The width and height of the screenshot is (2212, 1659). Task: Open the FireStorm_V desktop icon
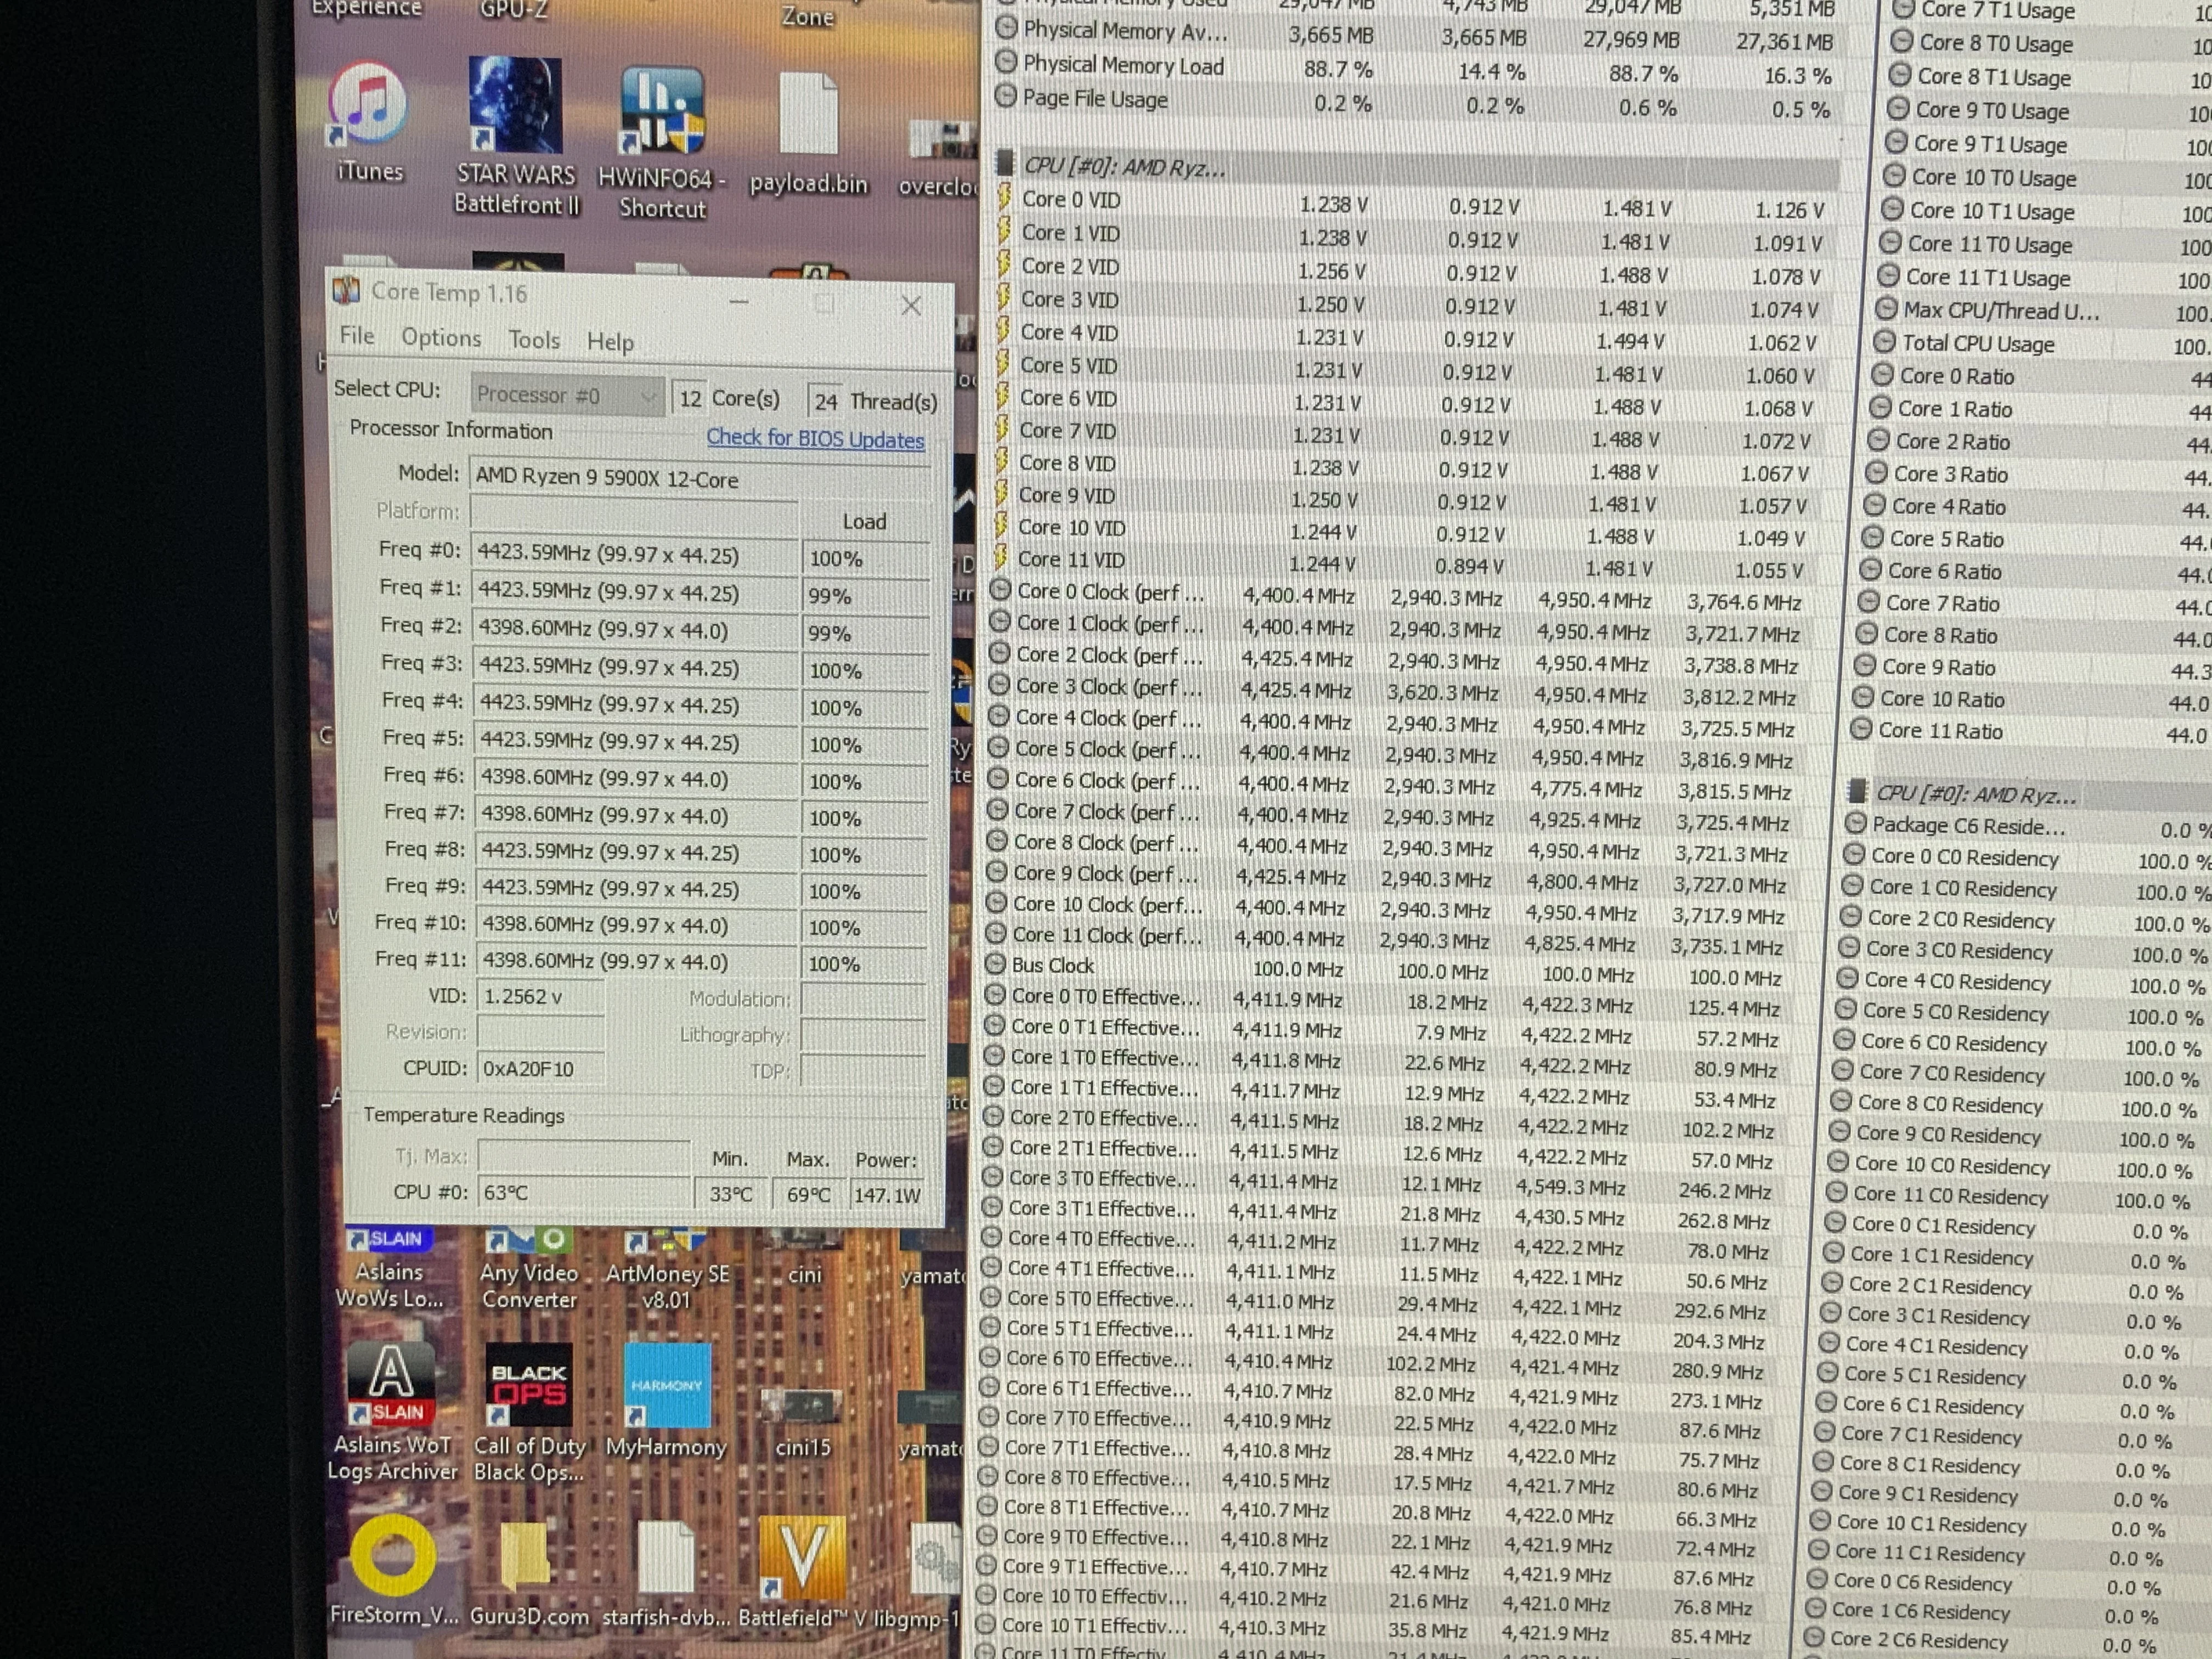pos(394,1569)
